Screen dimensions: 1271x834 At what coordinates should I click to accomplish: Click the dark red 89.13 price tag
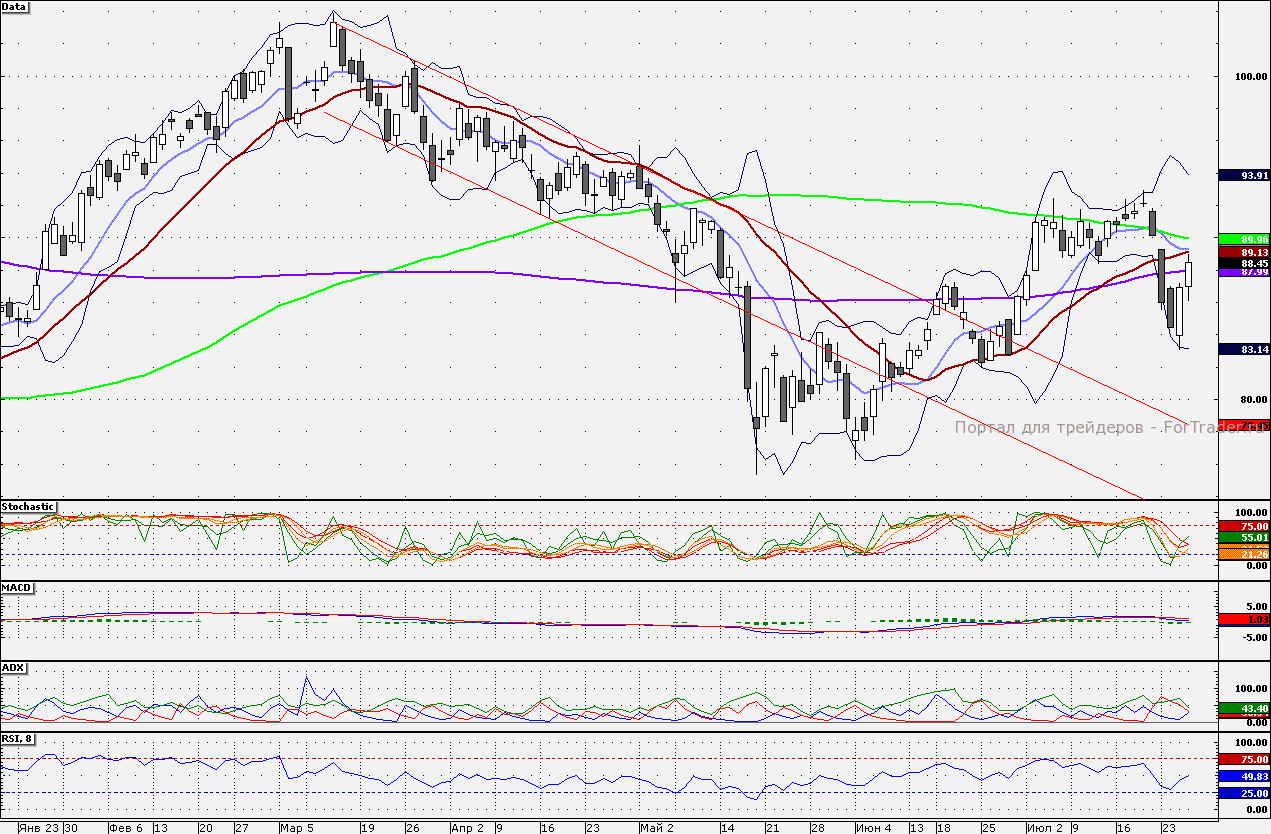[1245, 253]
